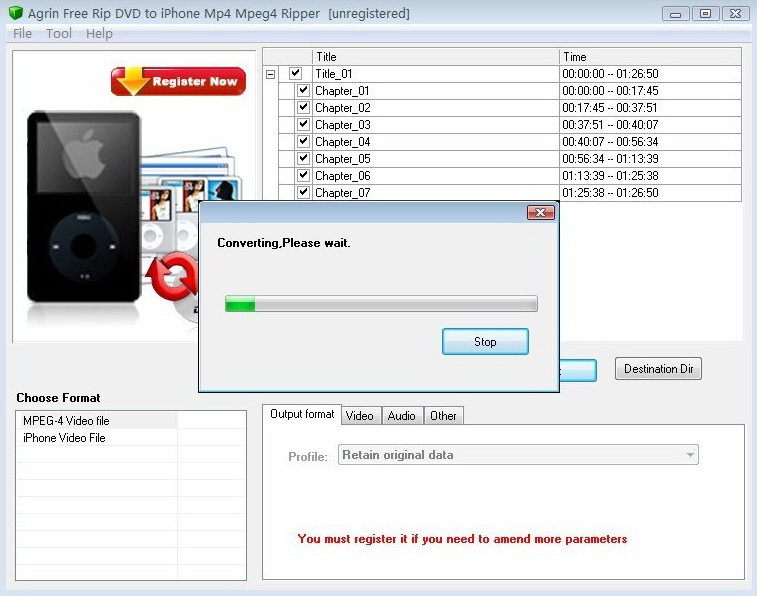Screen dimensions: 757x596
Task: Open the Tool menu
Action: coord(59,33)
